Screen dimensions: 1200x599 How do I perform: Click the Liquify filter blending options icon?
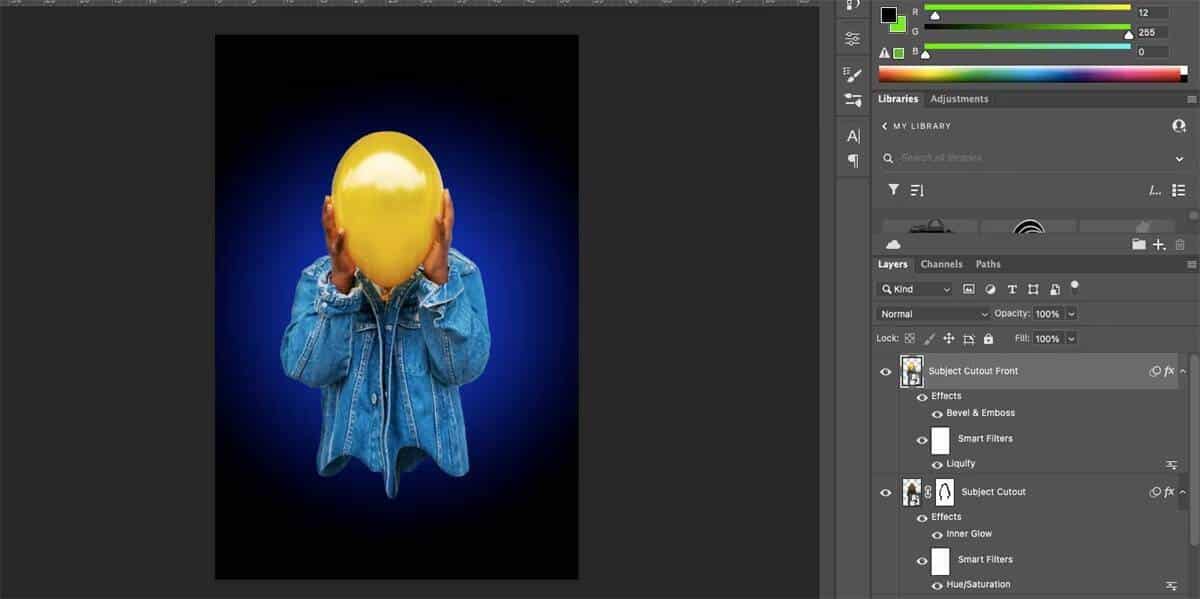tap(1170, 463)
